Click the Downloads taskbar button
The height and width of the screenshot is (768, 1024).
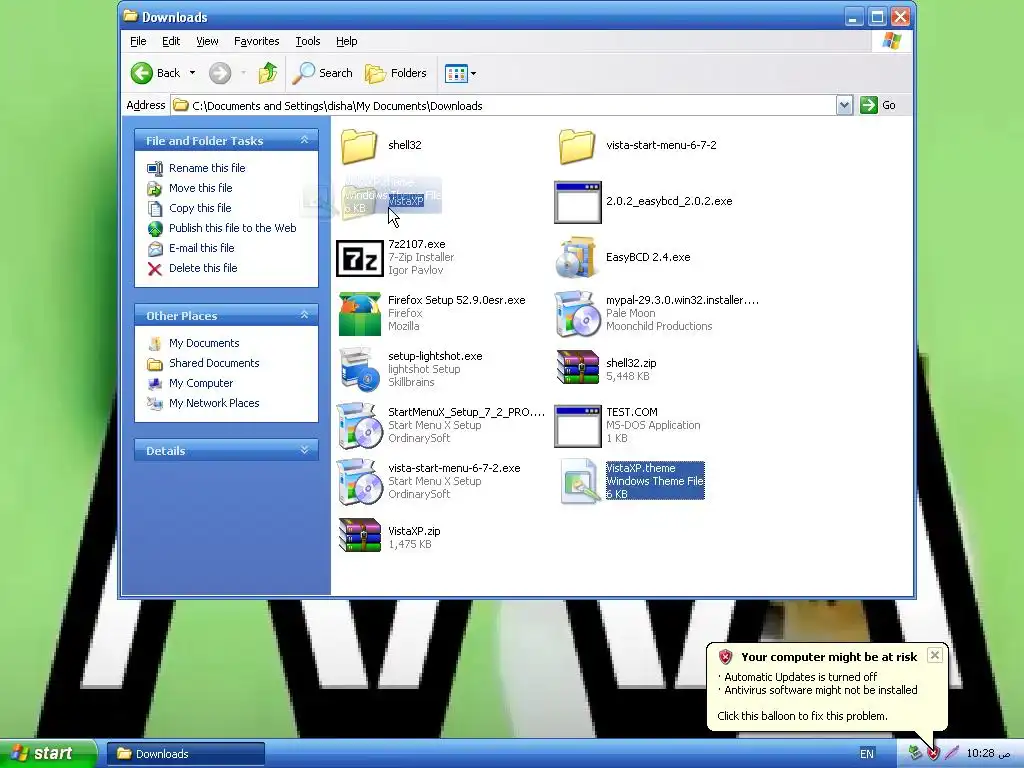[x=185, y=754]
